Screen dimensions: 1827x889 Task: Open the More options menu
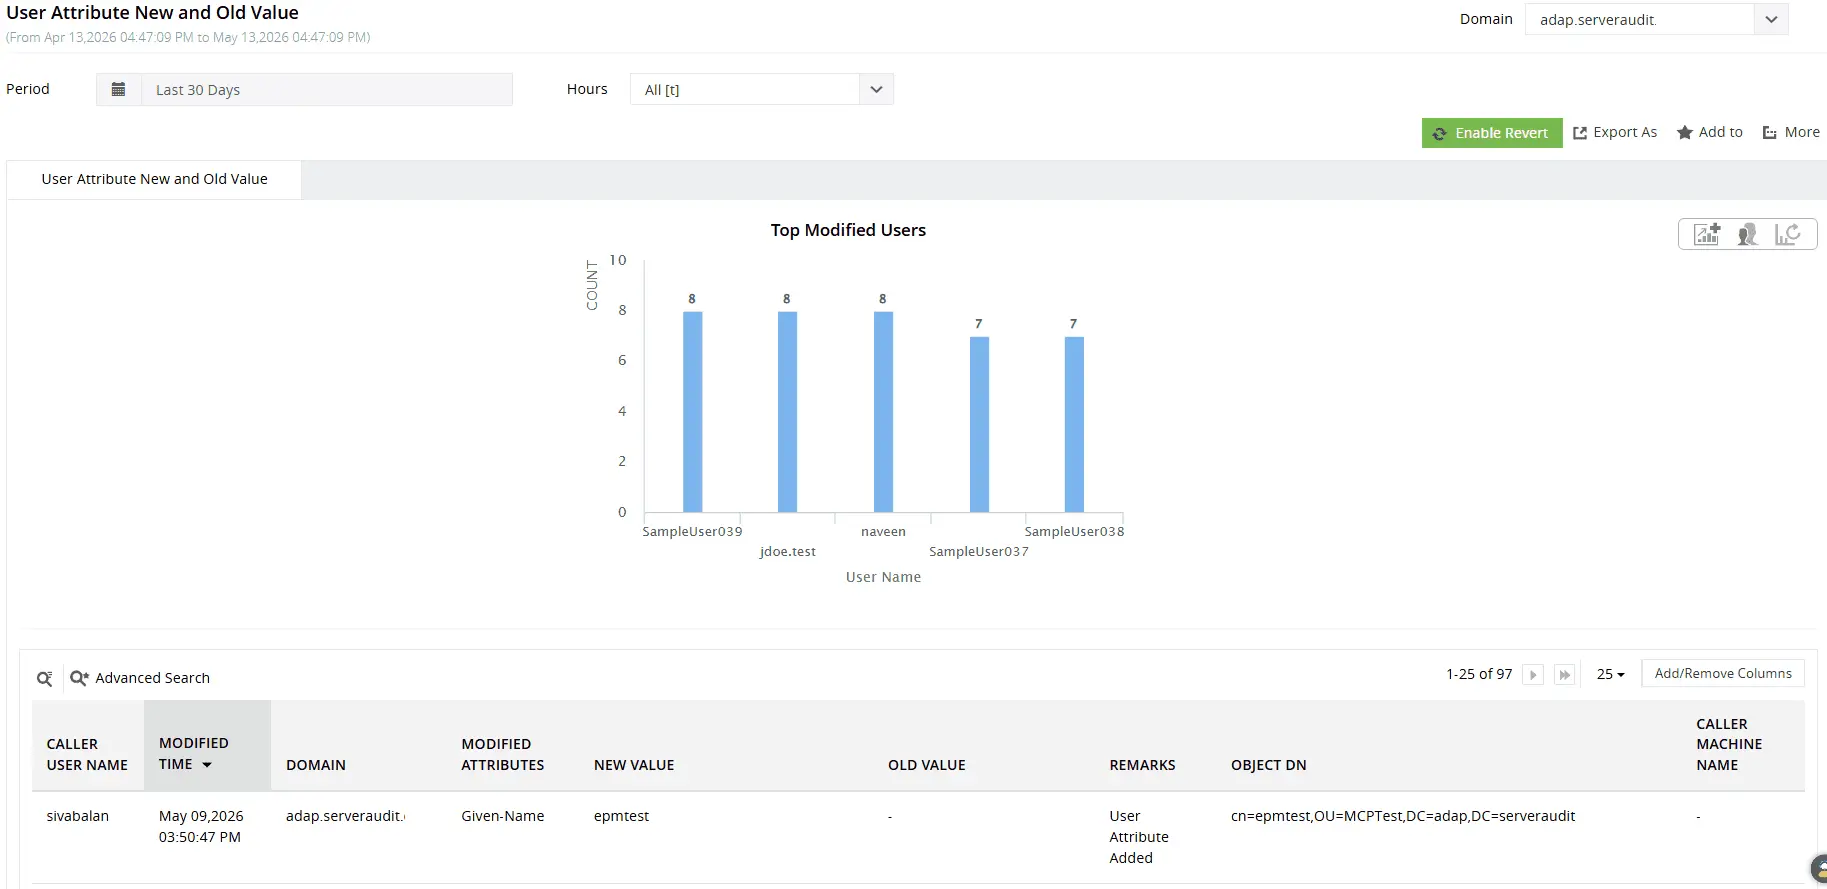[1791, 132]
